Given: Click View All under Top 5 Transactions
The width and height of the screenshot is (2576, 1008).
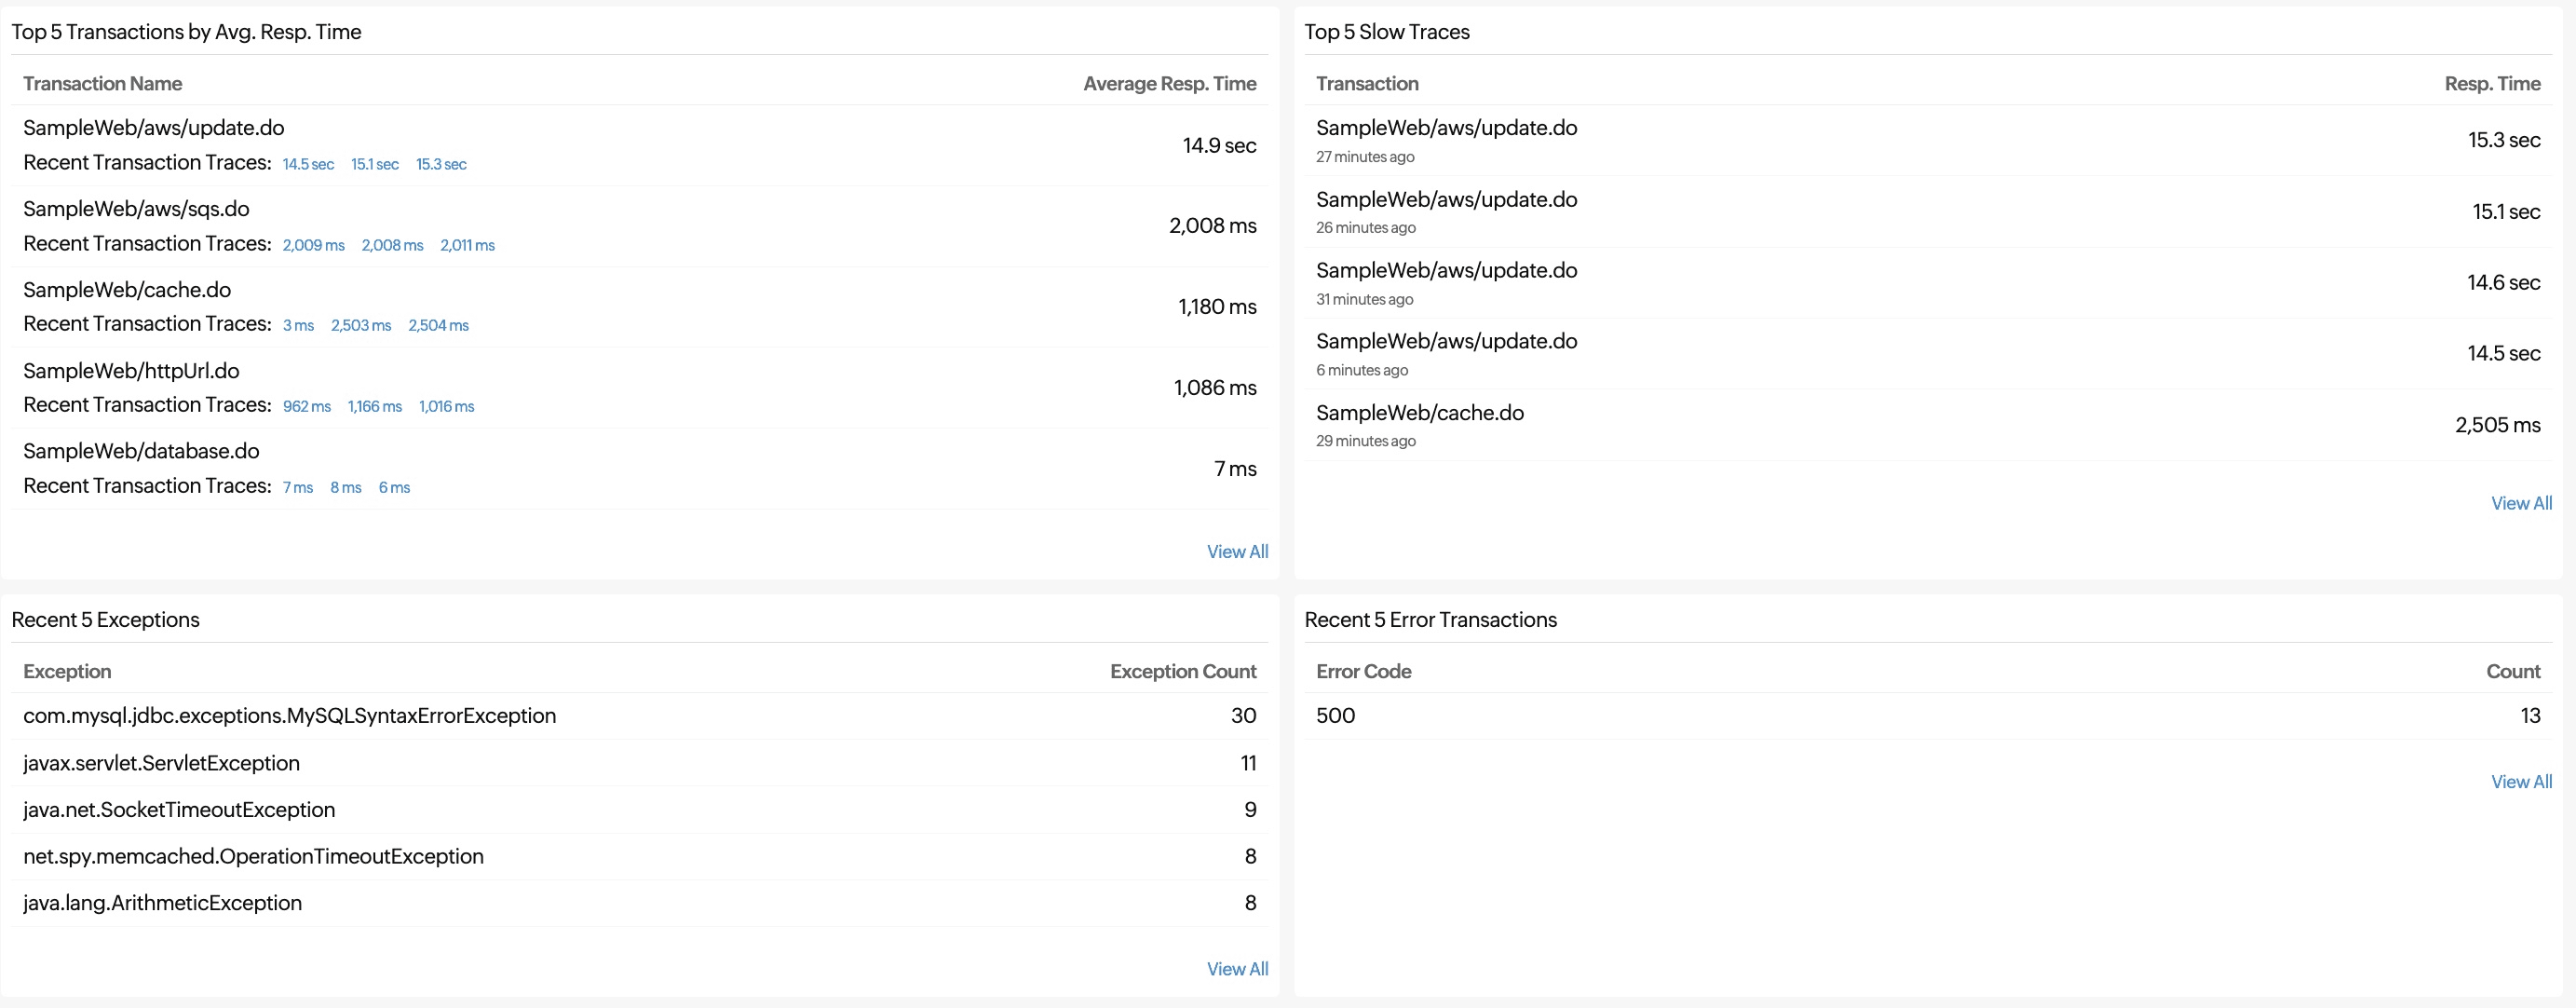Looking at the screenshot, I should [x=1236, y=551].
